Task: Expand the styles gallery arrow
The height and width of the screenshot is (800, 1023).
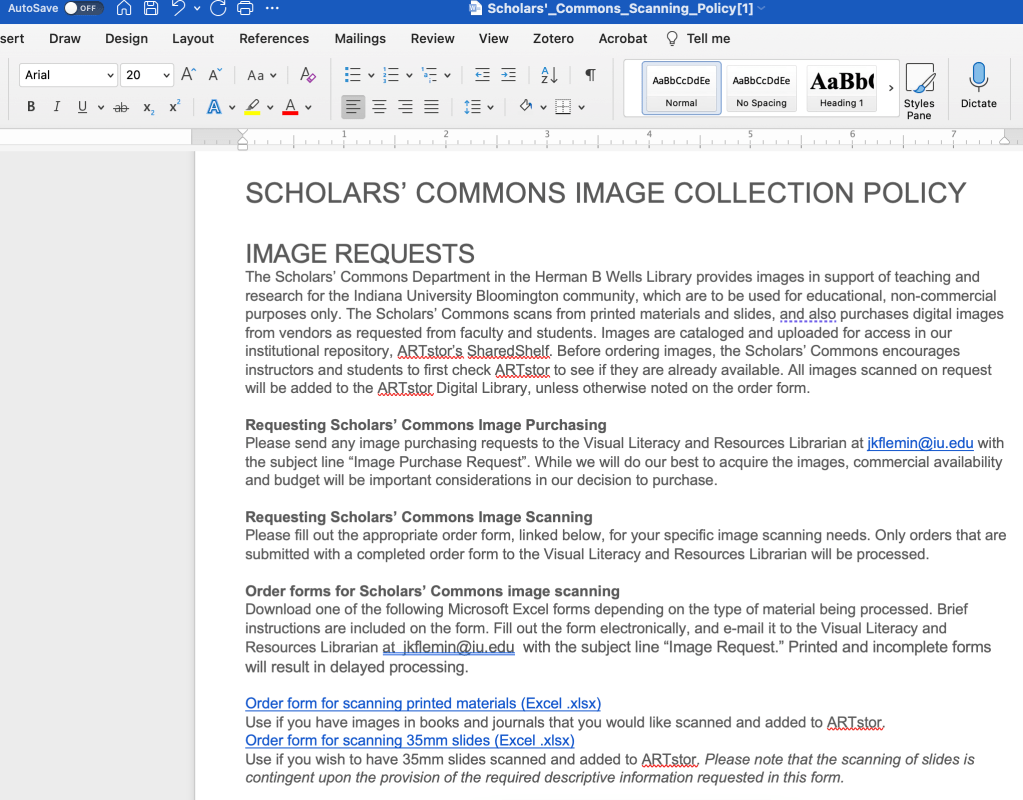Action: [x=891, y=88]
